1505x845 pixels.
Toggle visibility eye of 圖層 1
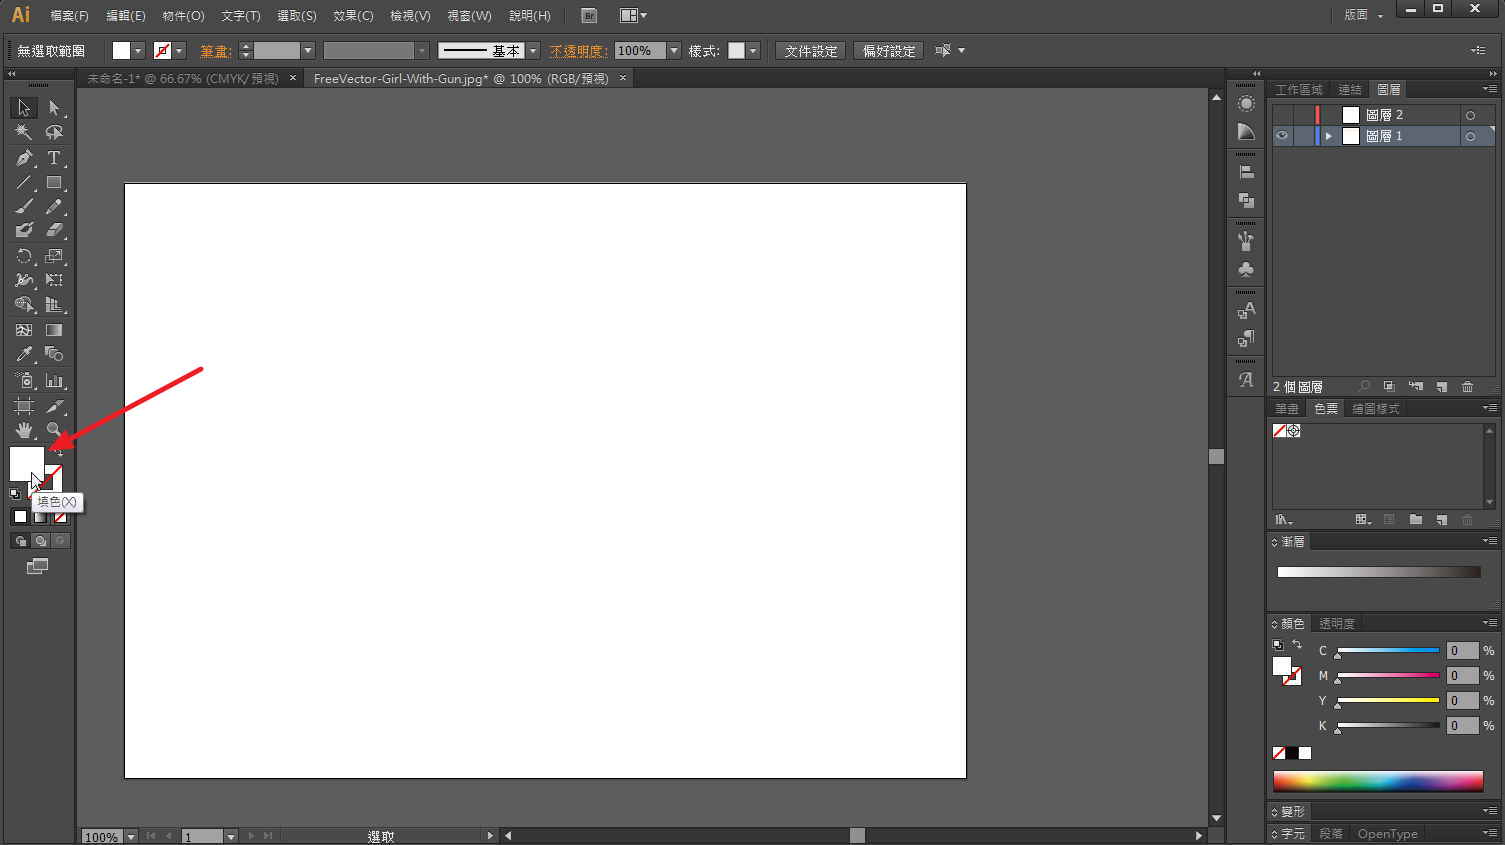[1282, 136]
